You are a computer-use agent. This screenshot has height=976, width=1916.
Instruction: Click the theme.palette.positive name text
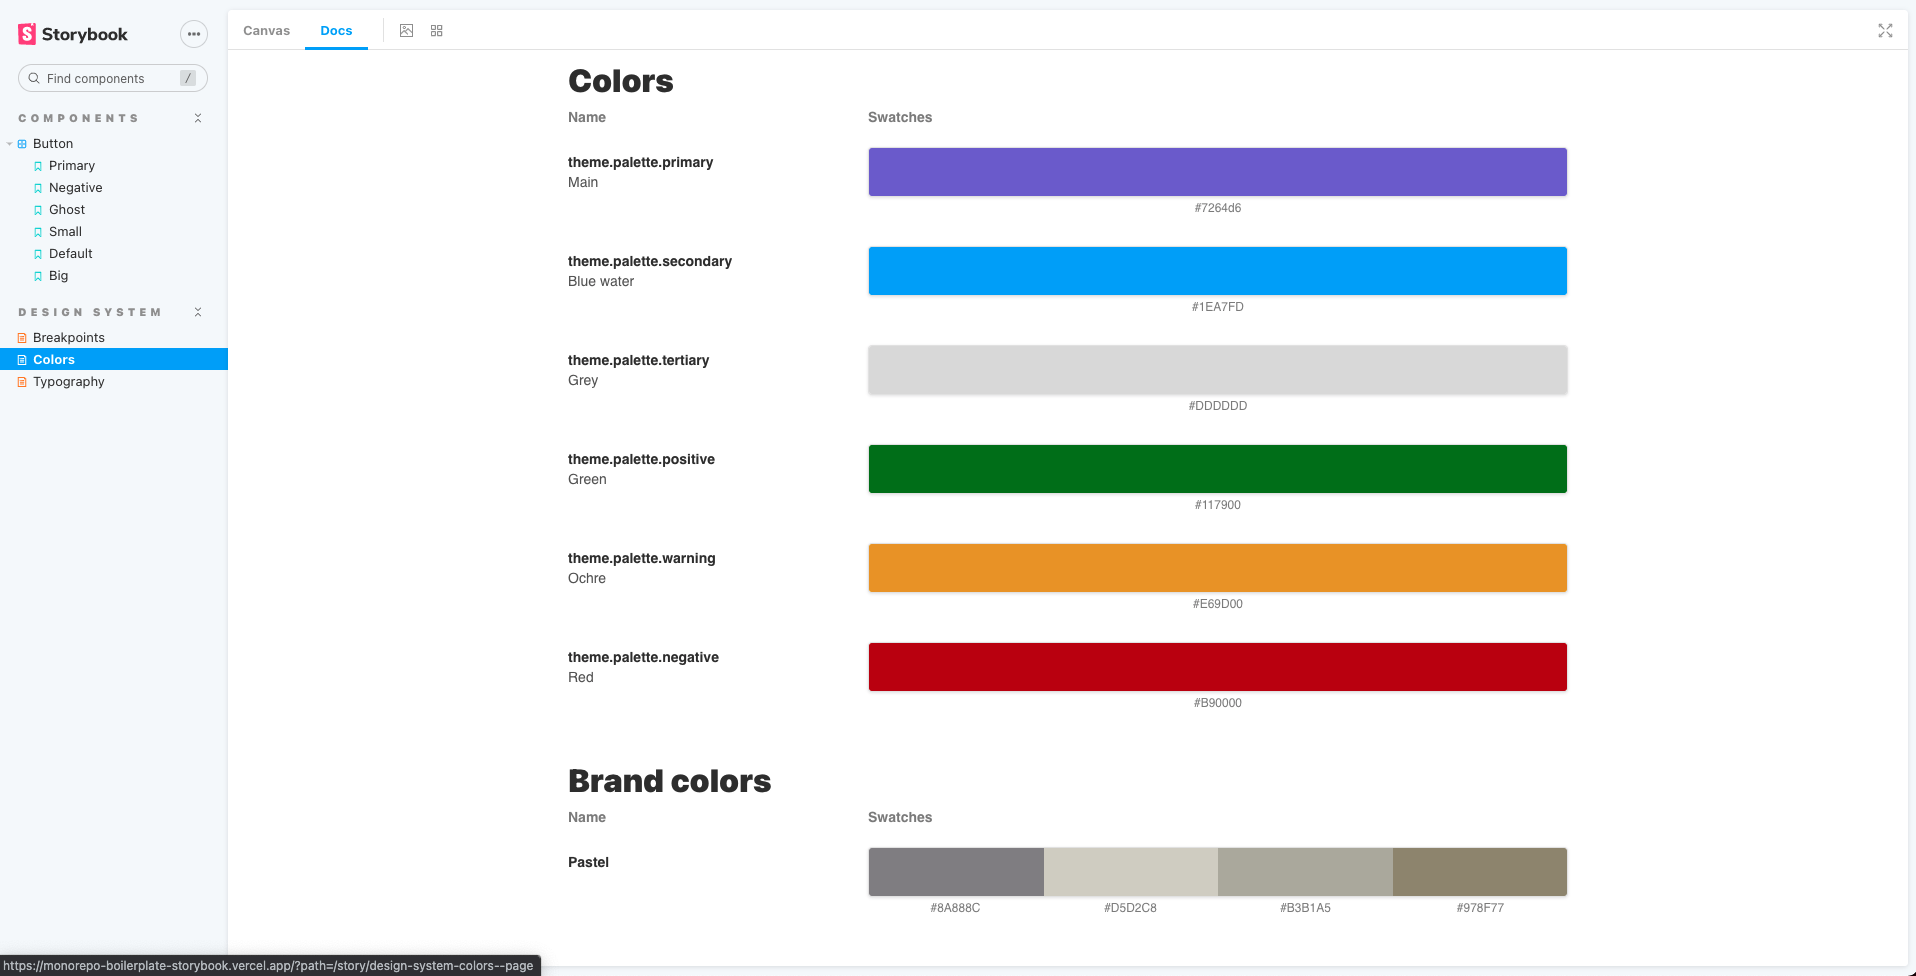(642, 459)
